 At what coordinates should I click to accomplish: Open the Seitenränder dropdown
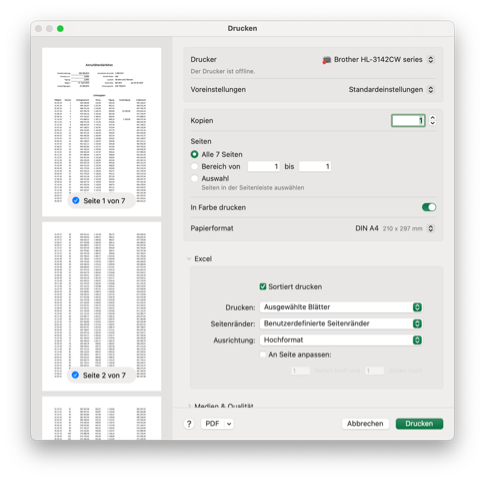(341, 323)
